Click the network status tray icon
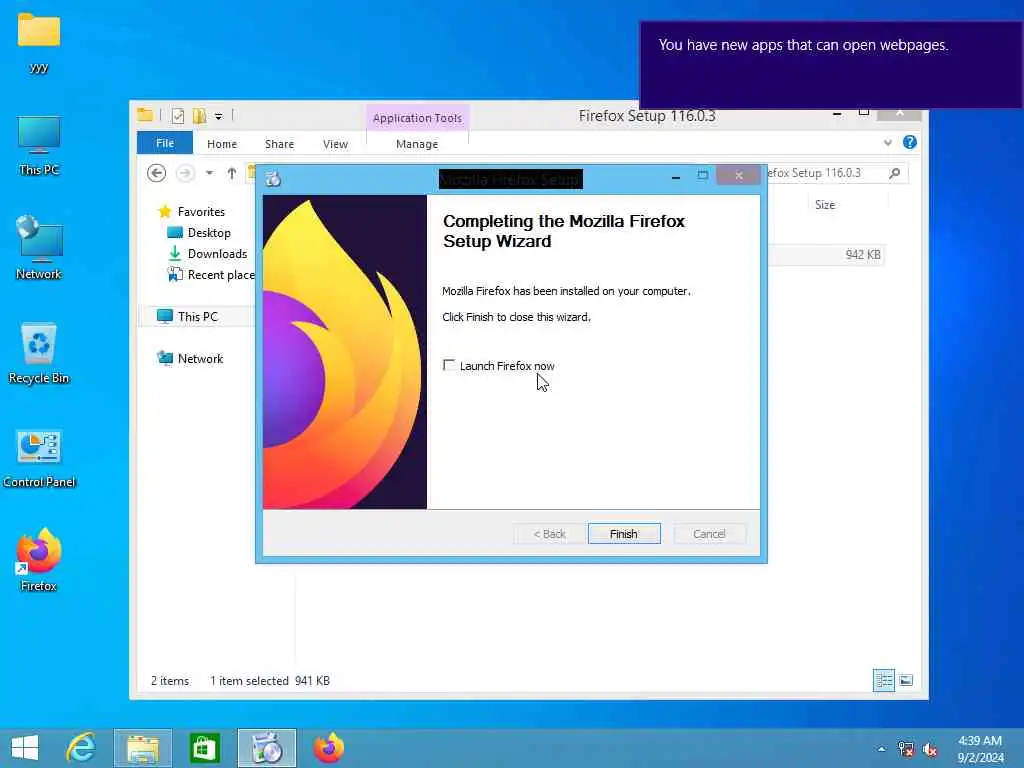1024x768 pixels. pos(906,749)
